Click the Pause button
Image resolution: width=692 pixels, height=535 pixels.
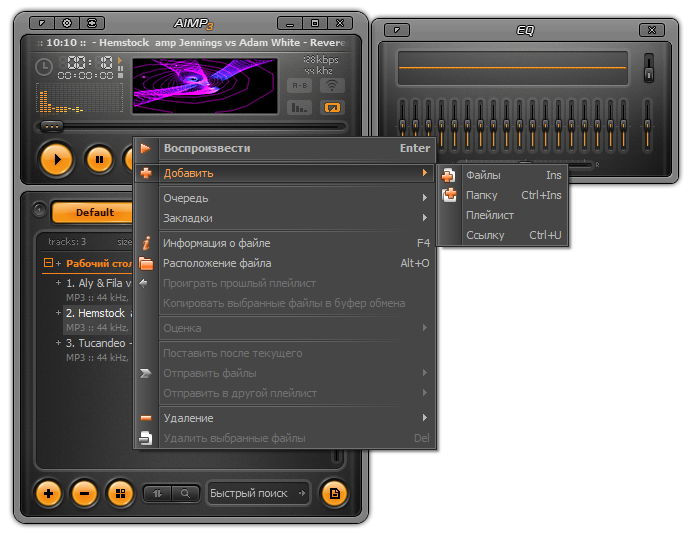(99, 159)
